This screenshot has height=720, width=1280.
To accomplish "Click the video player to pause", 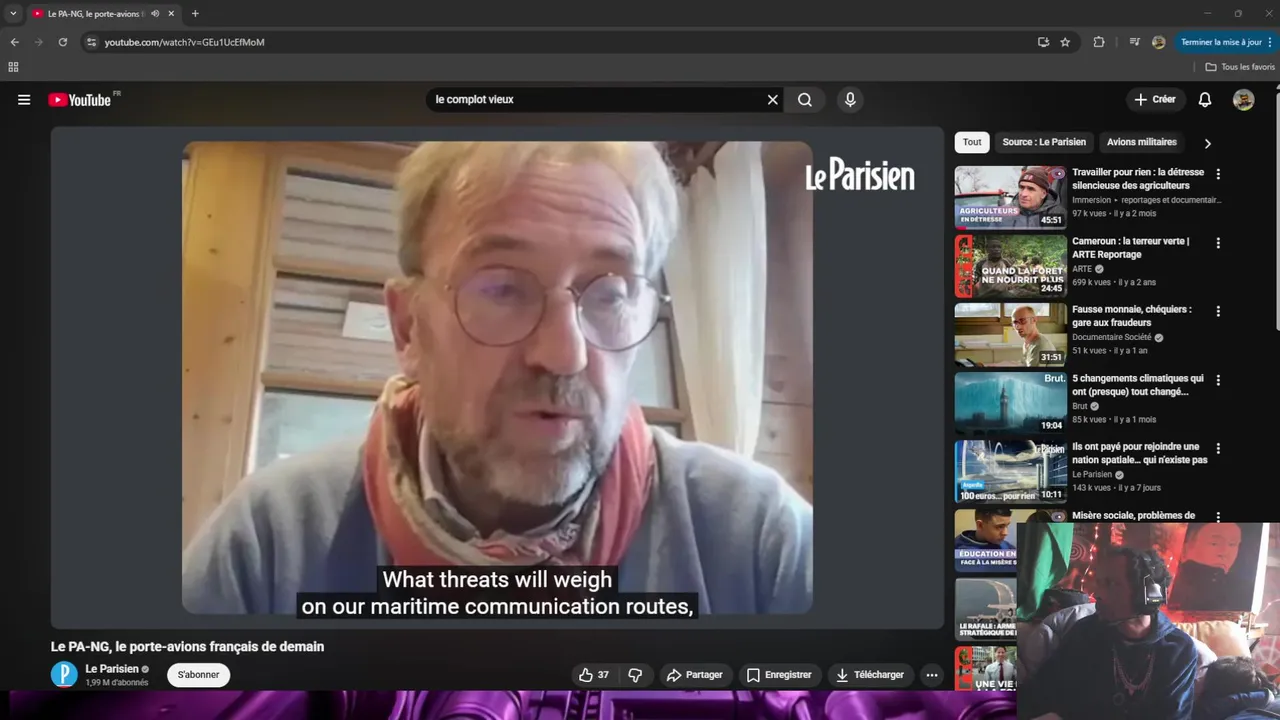I will click(x=497, y=377).
